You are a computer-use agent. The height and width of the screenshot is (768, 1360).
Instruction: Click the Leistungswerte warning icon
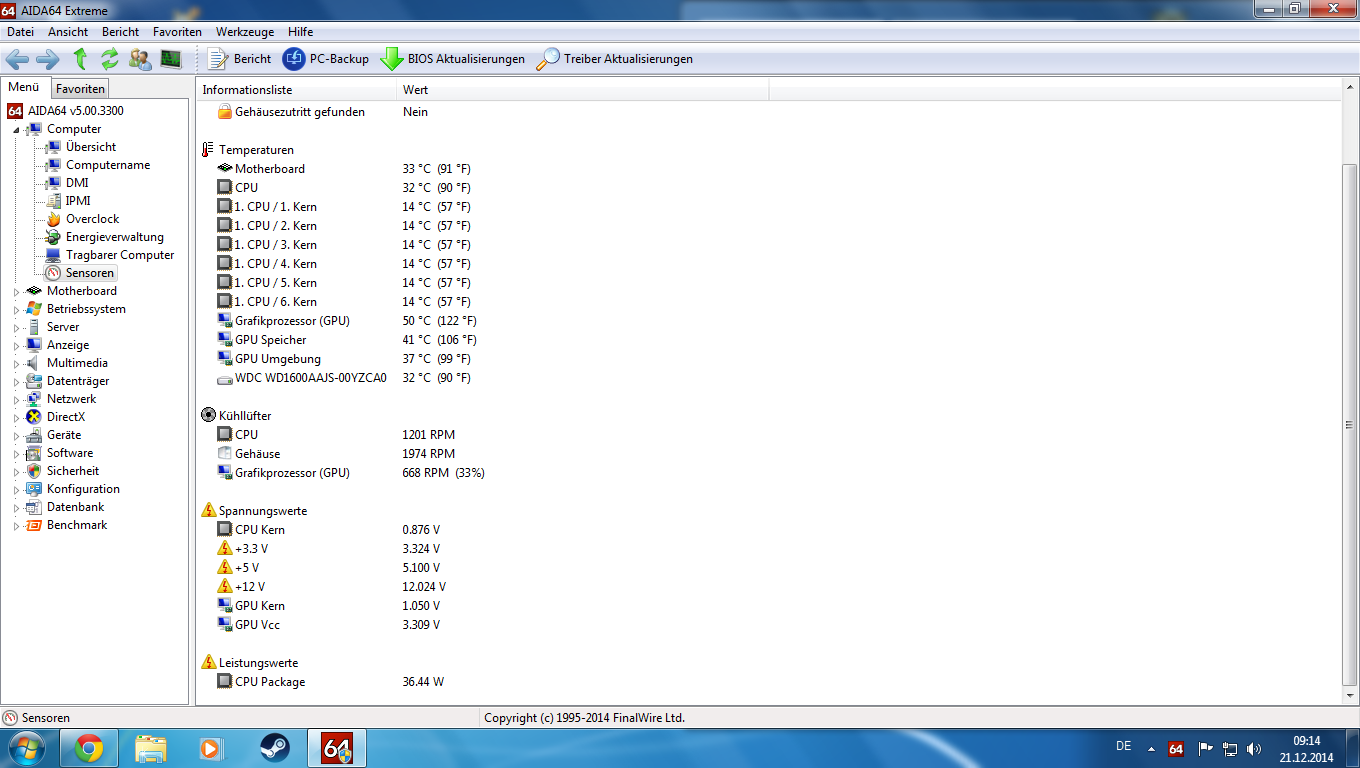coord(208,663)
